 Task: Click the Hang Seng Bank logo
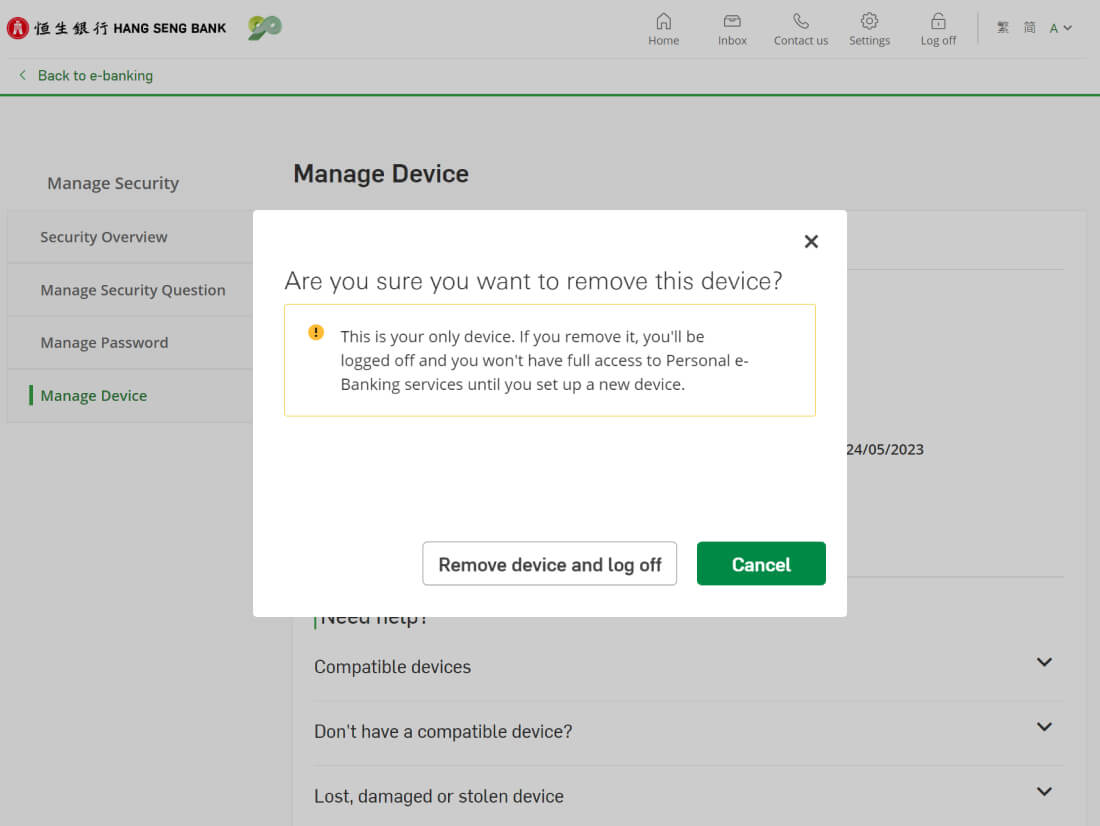117,28
